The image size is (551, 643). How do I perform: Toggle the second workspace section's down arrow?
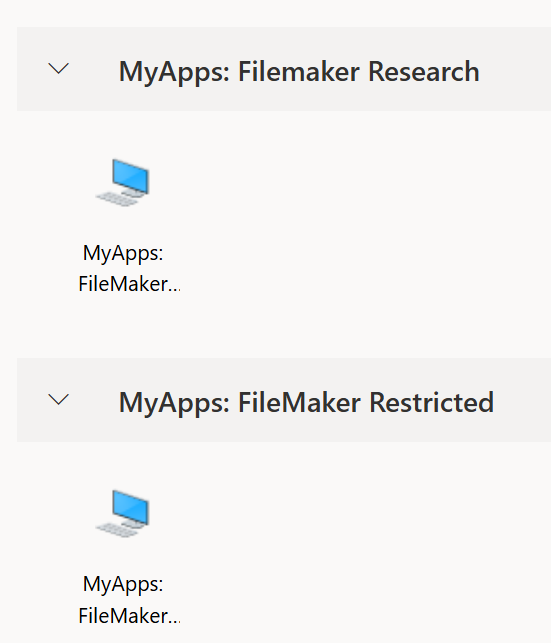[x=59, y=399]
